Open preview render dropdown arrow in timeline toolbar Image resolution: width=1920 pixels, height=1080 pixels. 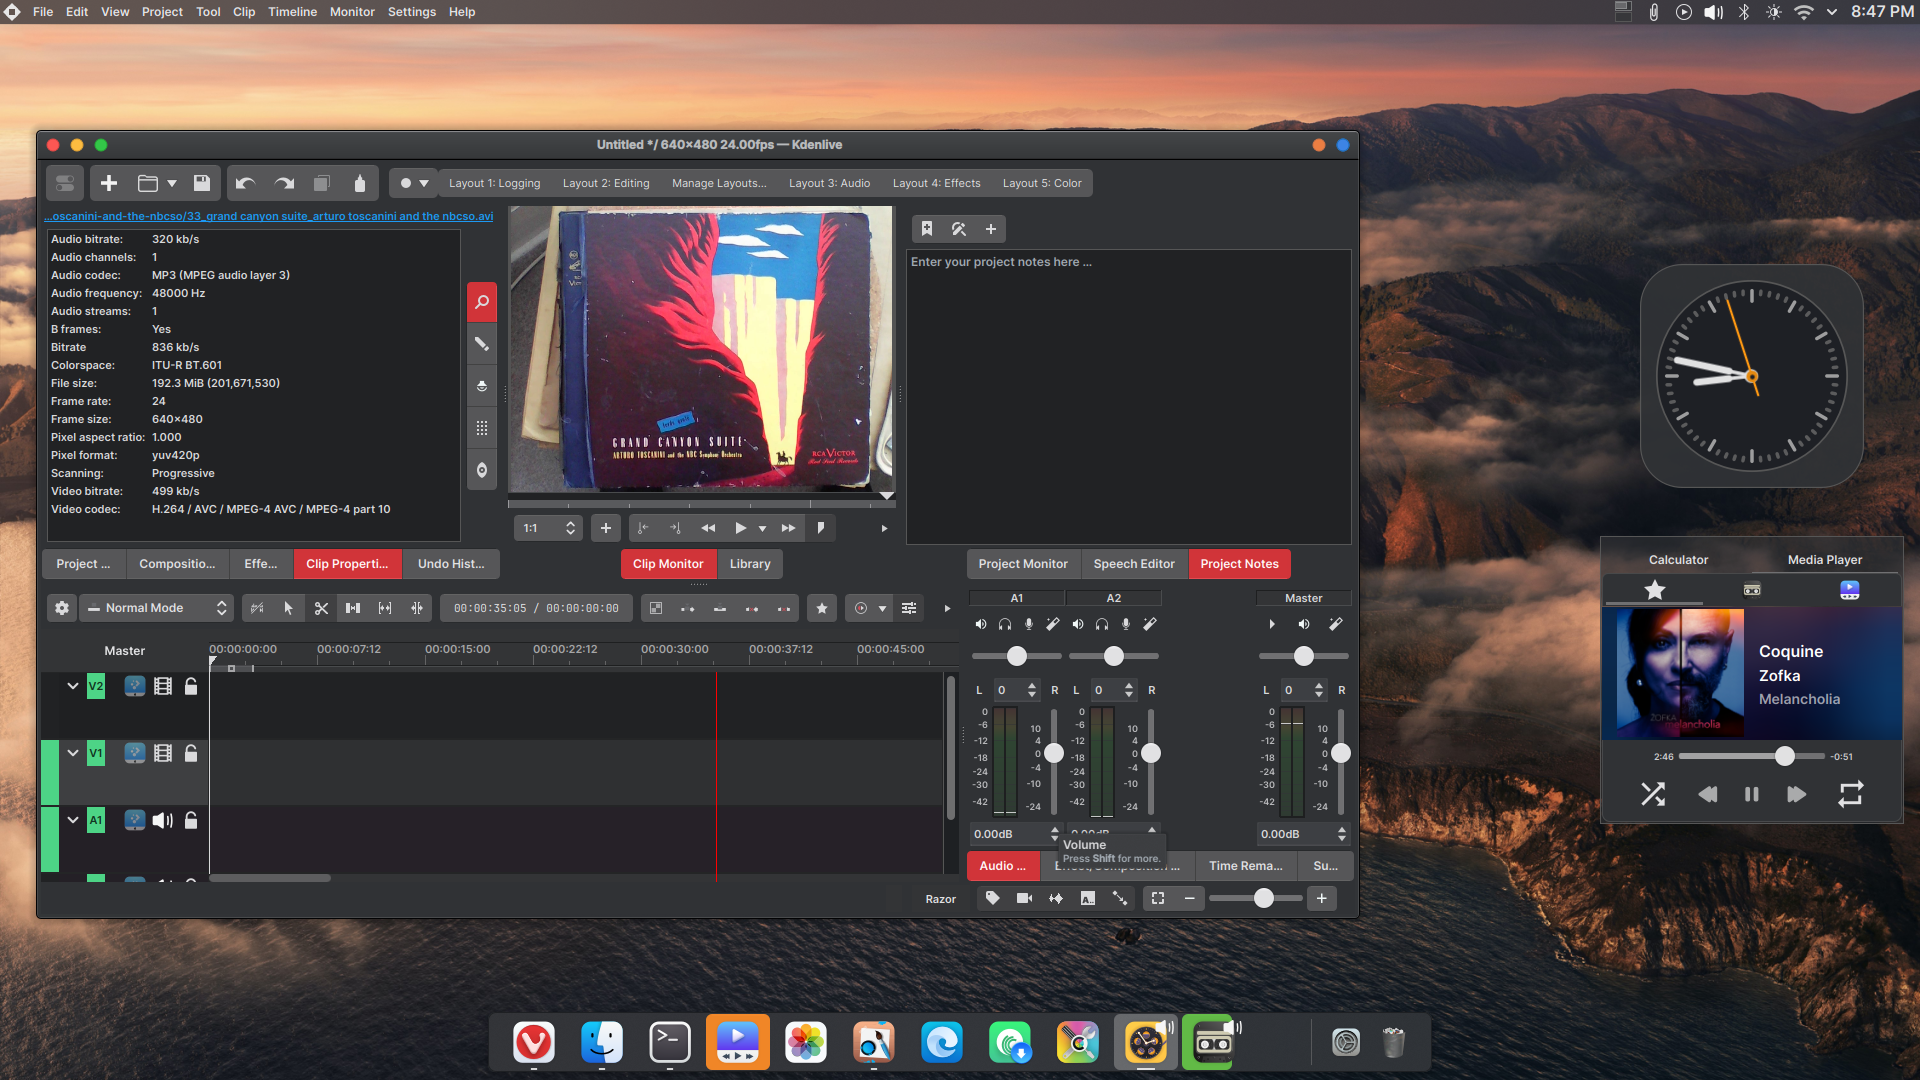[882, 608]
